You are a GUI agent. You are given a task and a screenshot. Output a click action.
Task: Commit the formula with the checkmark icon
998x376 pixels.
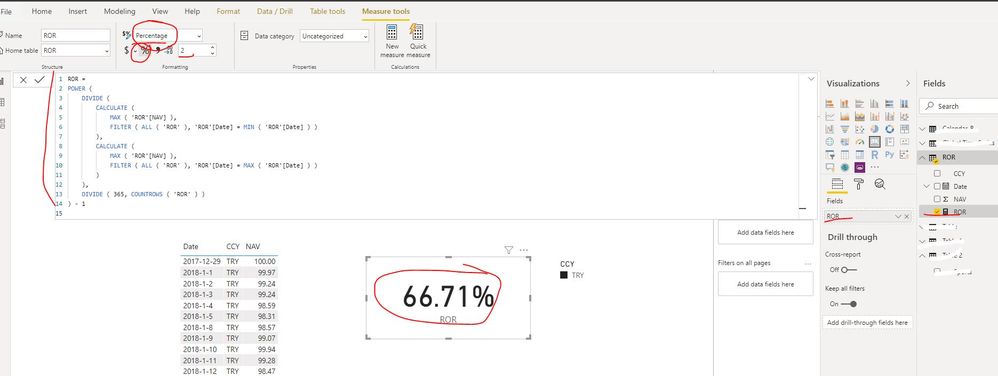[39, 80]
